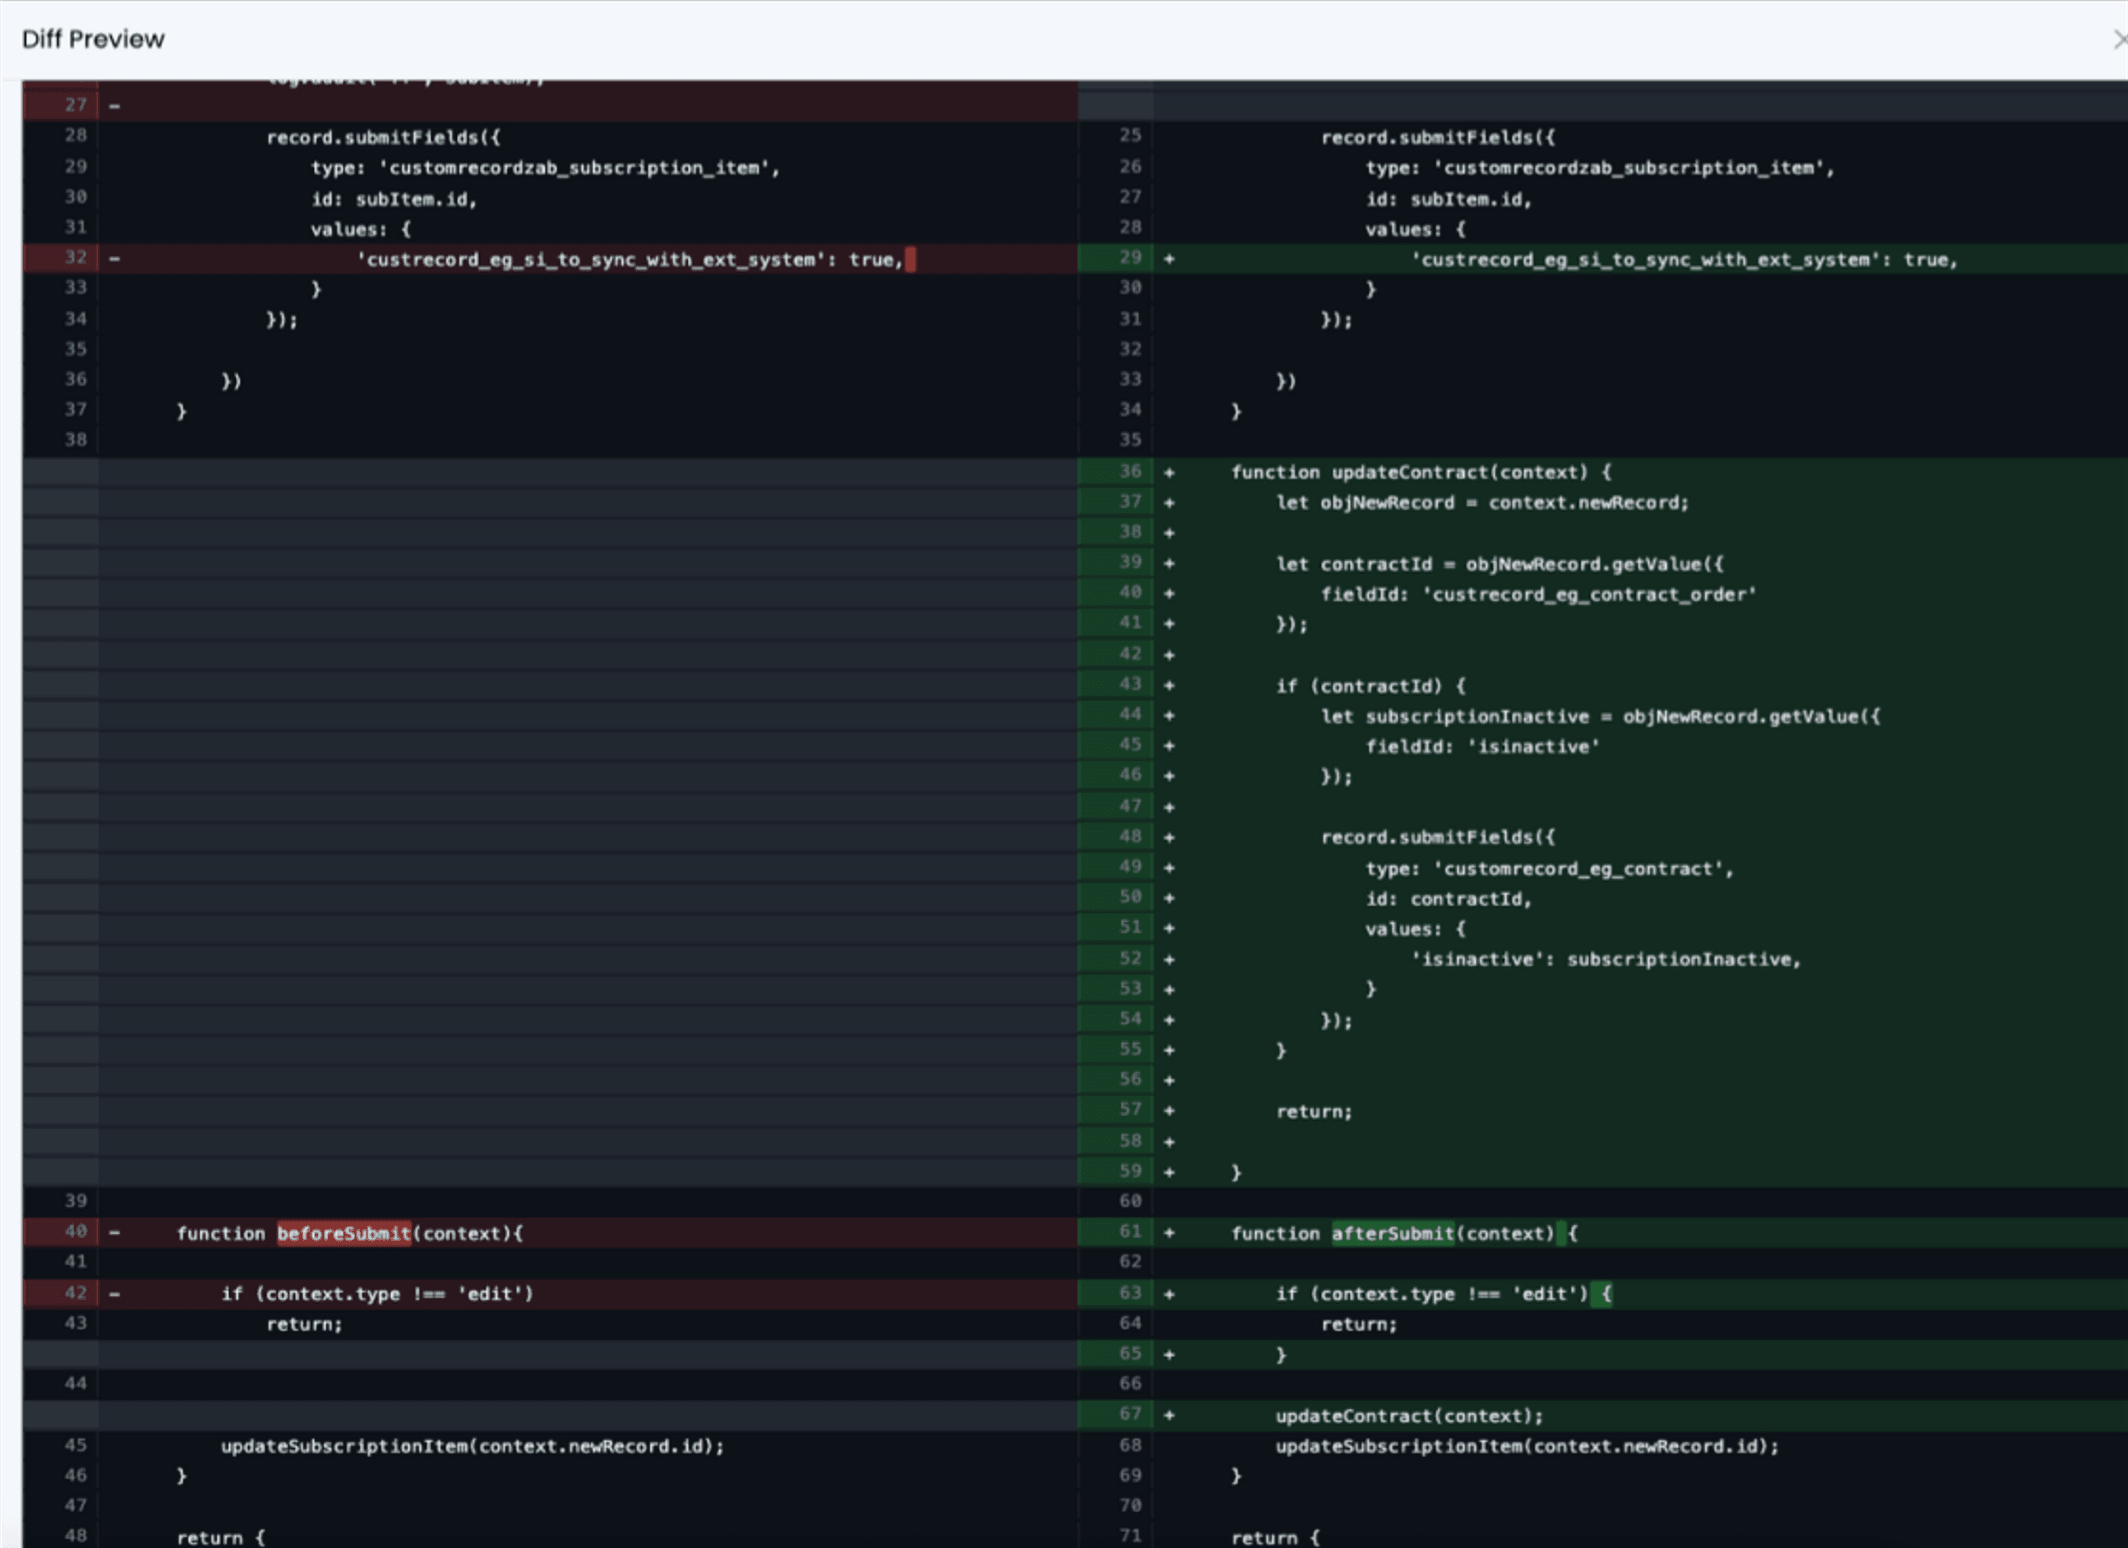Select the highlighted afterSubmit text
The width and height of the screenshot is (2128, 1548).
[x=1392, y=1233]
